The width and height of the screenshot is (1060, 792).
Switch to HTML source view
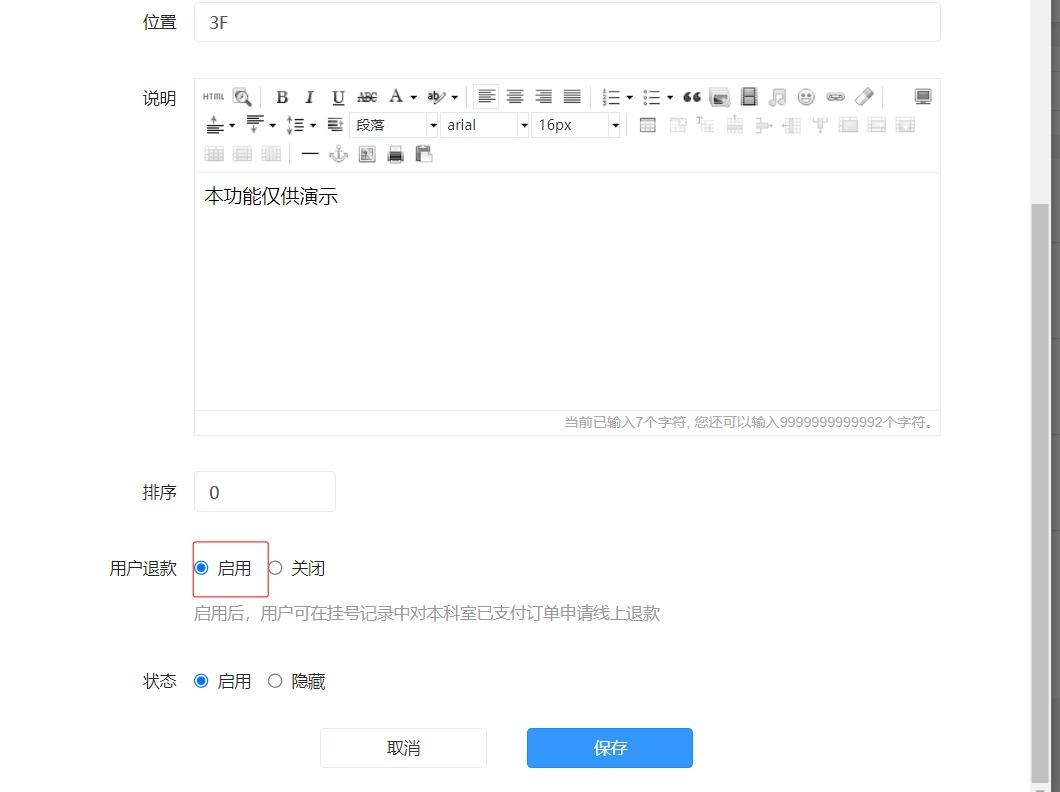pos(214,97)
